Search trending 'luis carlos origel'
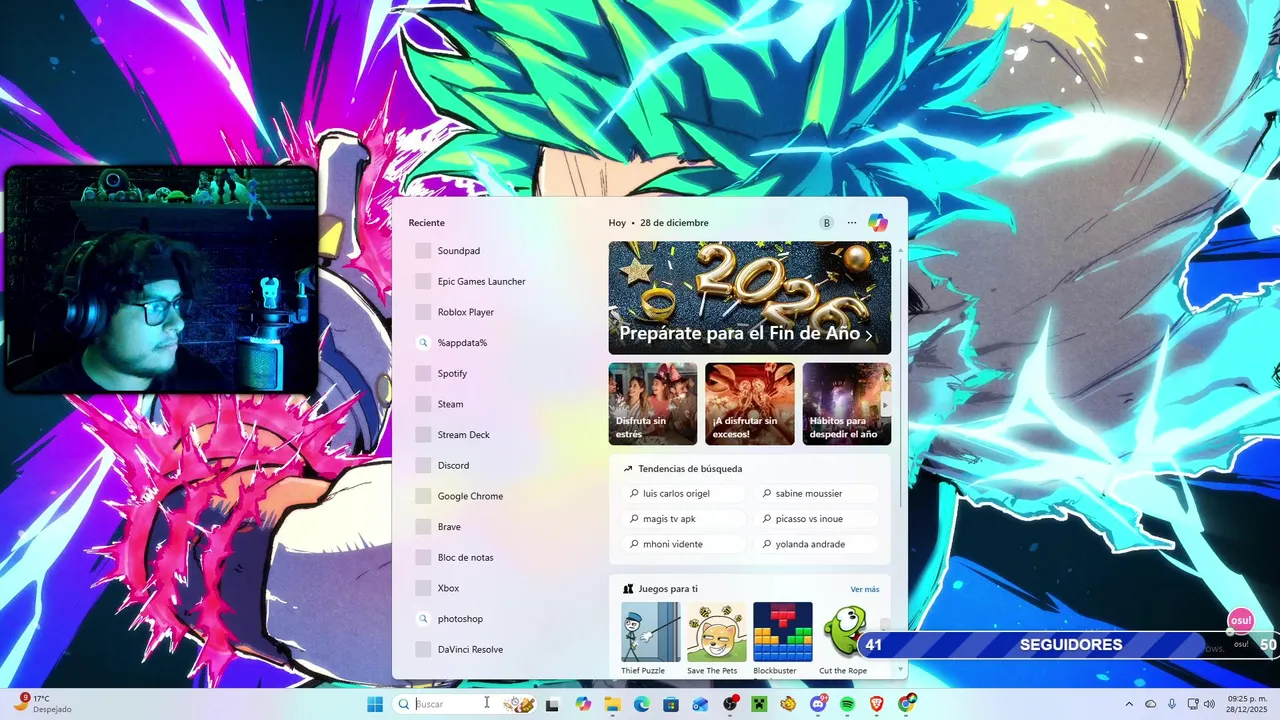The image size is (1280, 720). (x=683, y=494)
